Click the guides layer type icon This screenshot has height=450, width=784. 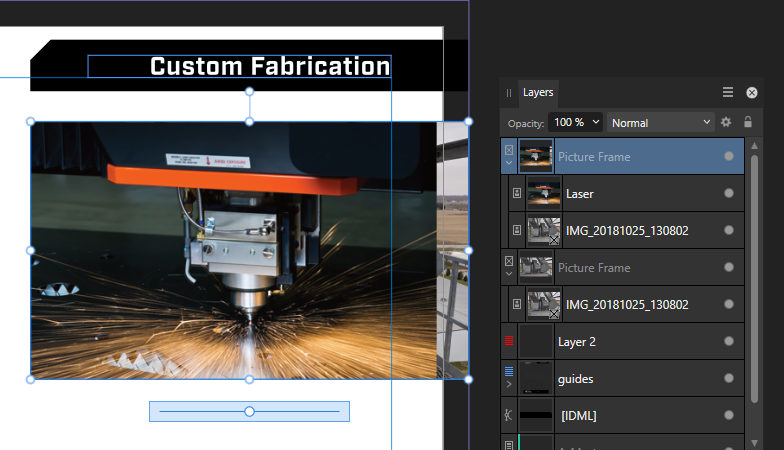(509, 371)
